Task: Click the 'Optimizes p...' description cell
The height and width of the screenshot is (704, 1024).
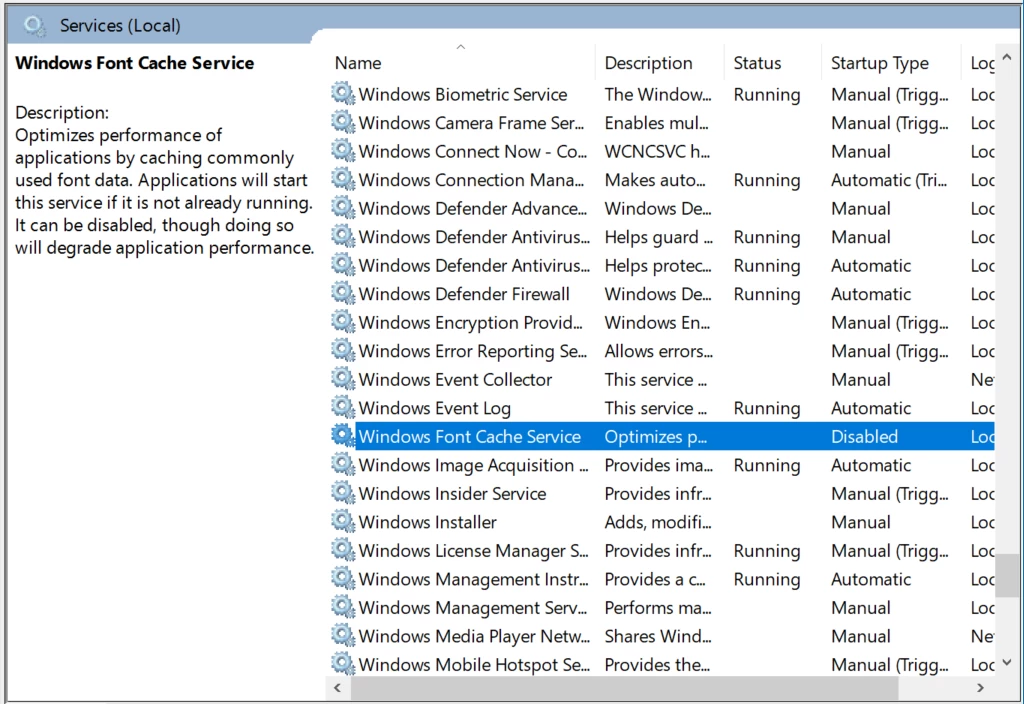Action: tap(655, 436)
